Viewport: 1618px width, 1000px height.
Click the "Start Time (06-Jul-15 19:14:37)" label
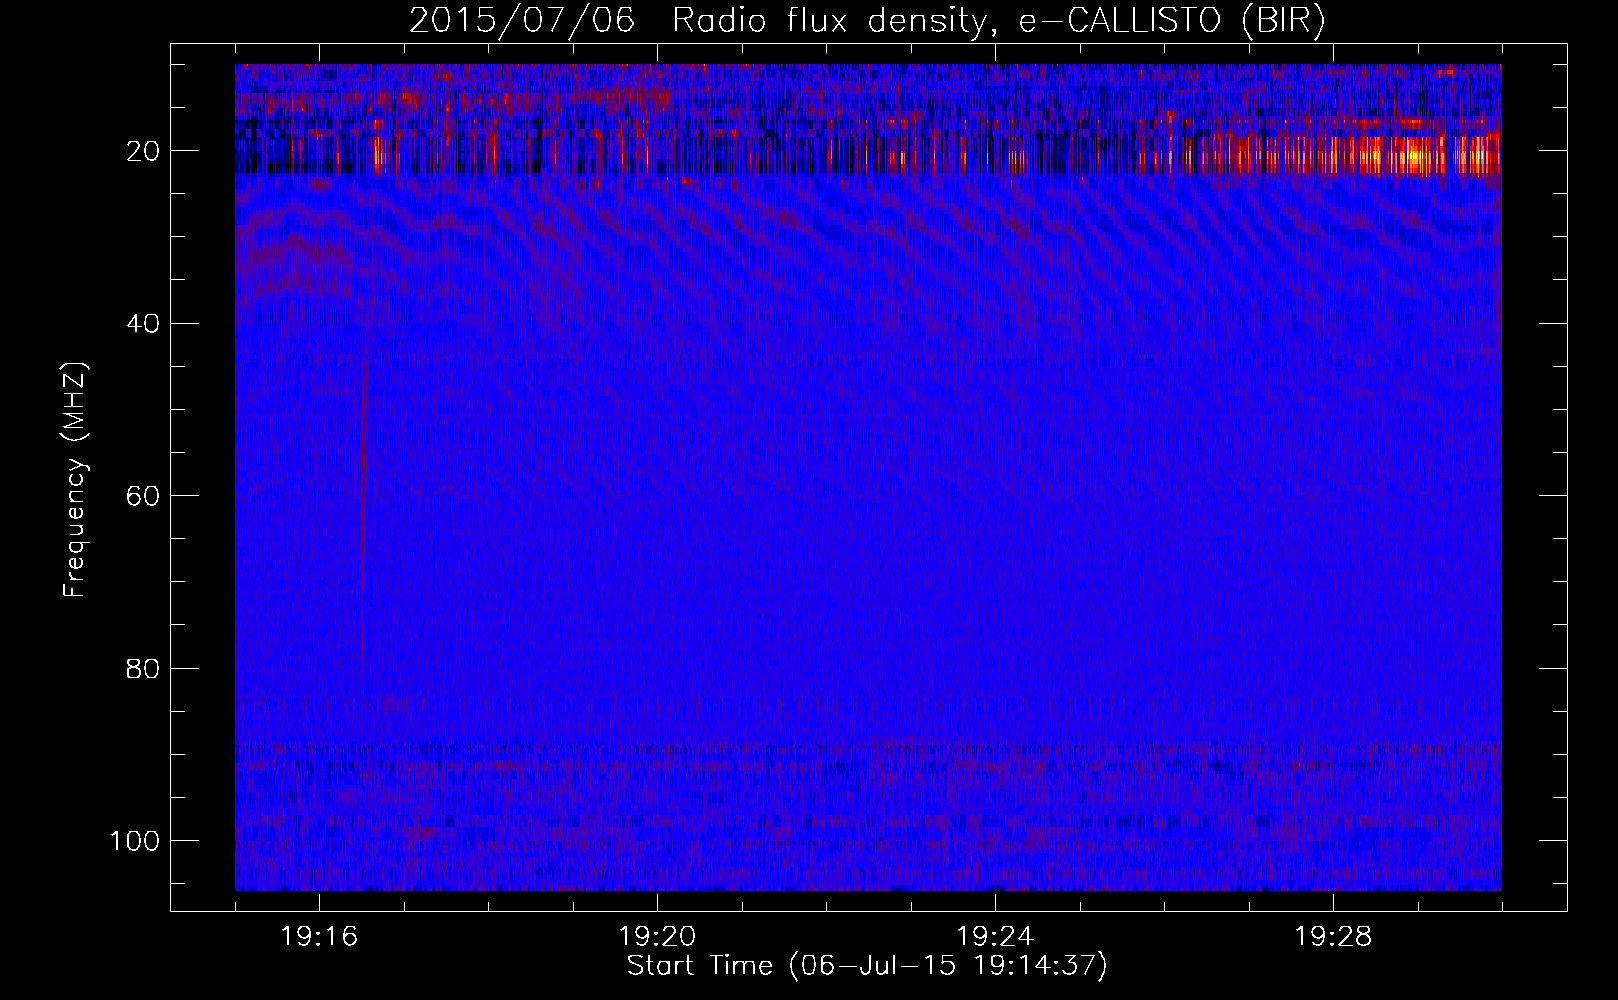[x=867, y=966]
